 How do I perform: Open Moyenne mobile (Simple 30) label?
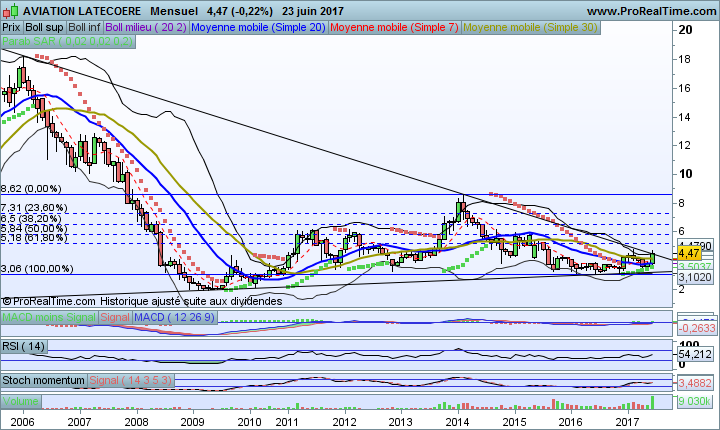[530, 28]
